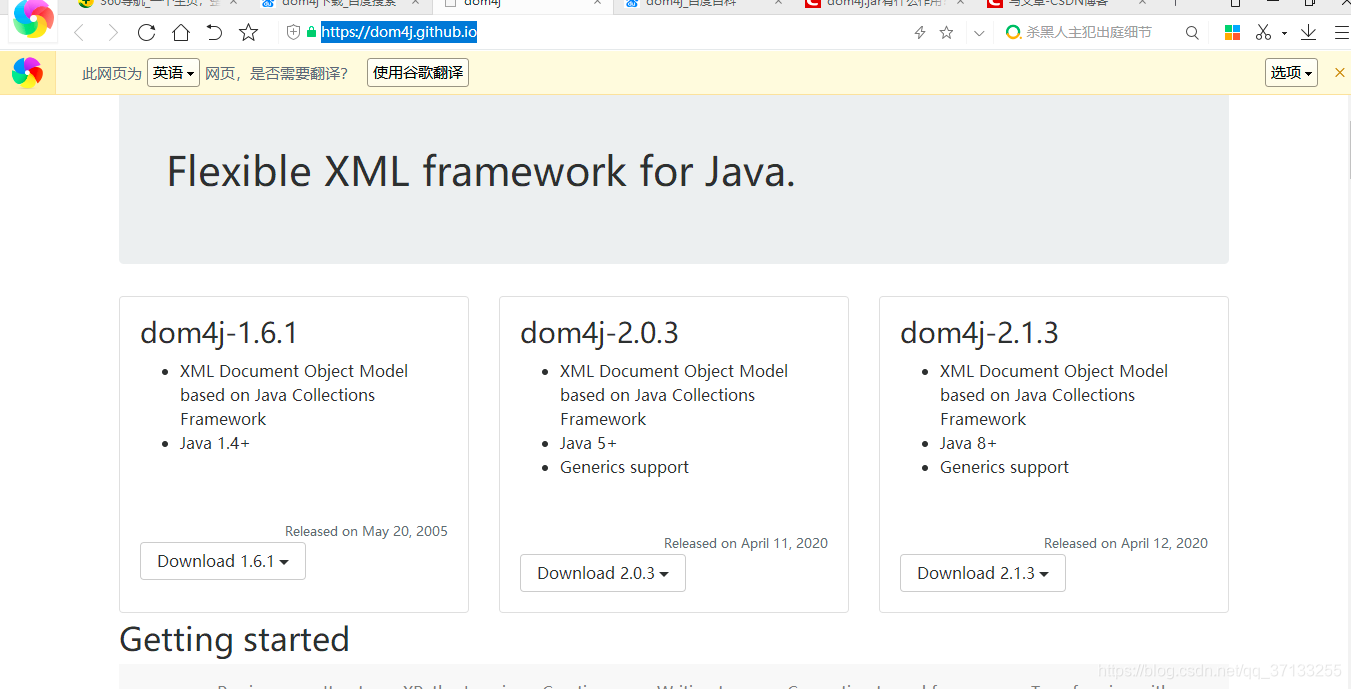The width and height of the screenshot is (1351, 689).
Task: Click the 360 browser logo
Action: [33, 18]
